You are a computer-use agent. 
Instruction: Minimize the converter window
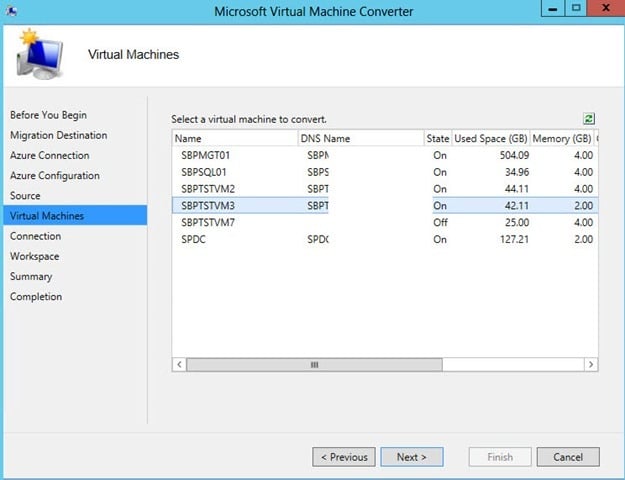(552, 8)
